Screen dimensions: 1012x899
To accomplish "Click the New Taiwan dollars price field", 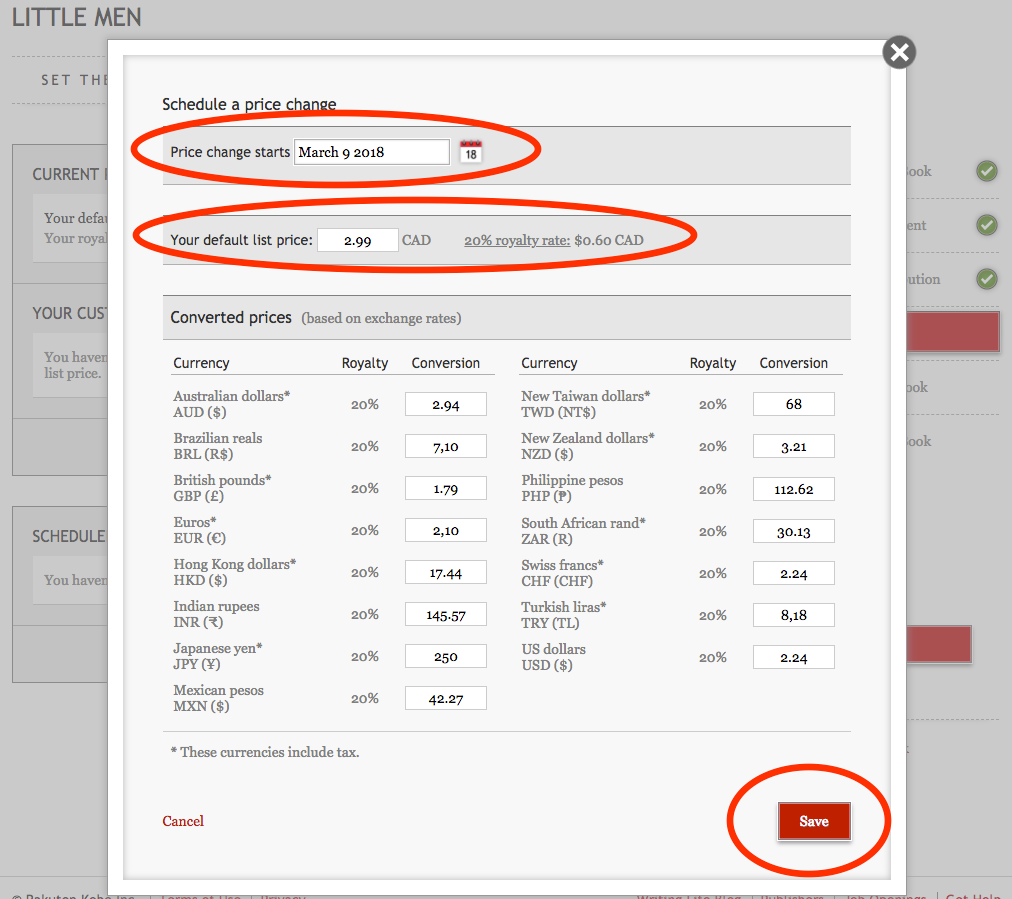I will click(793, 404).
